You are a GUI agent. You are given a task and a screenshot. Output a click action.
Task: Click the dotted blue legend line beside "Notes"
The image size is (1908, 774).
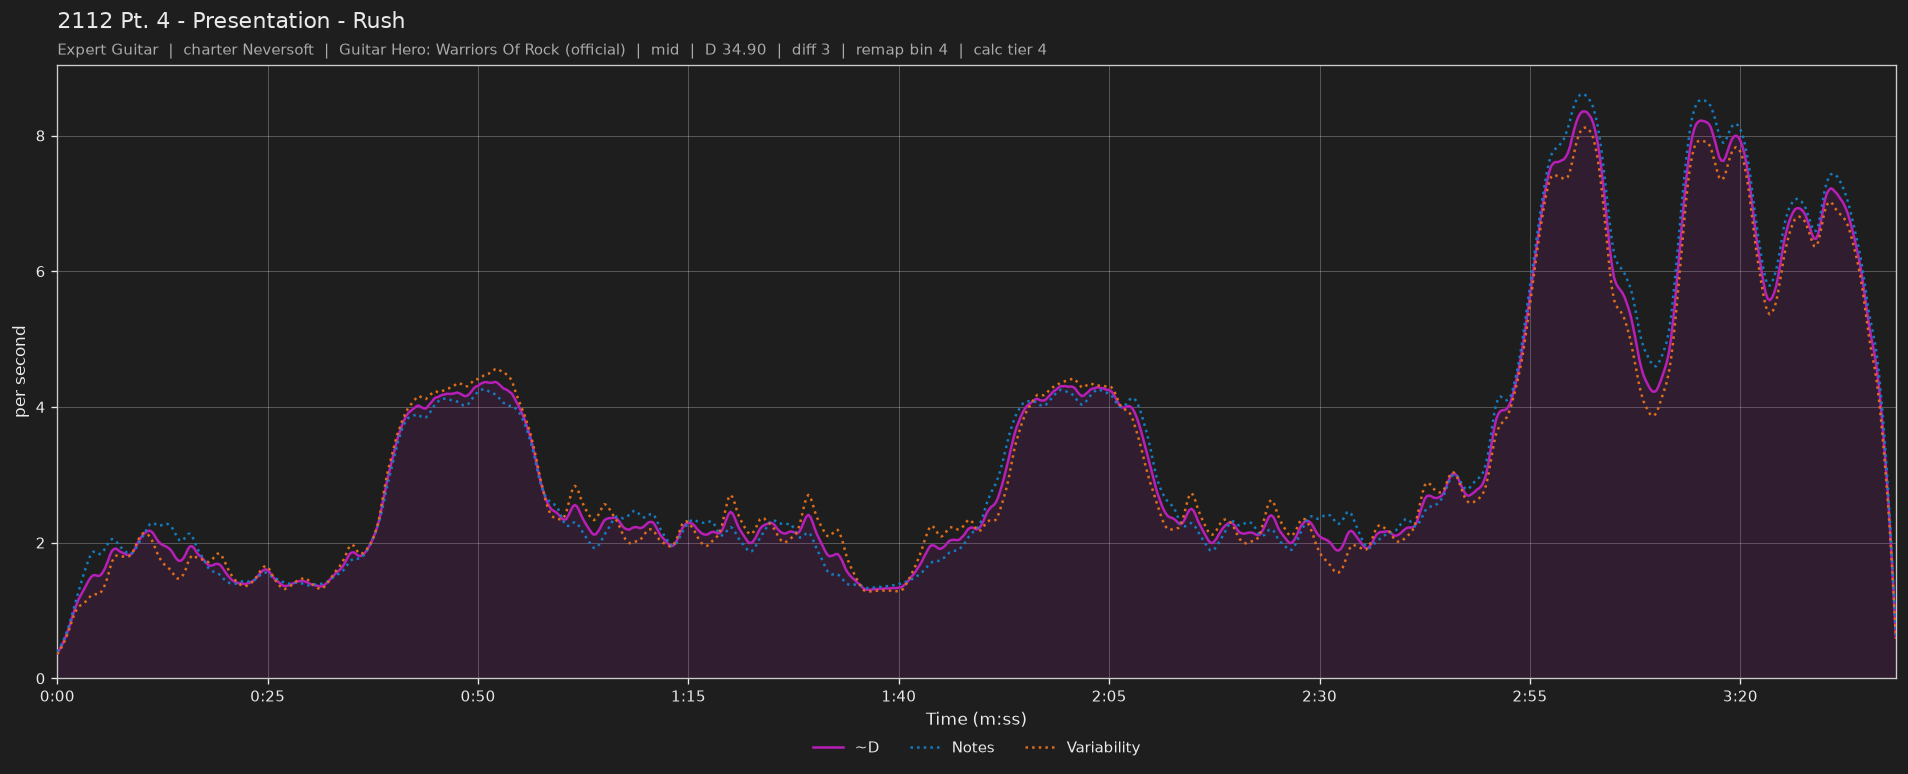(x=926, y=748)
